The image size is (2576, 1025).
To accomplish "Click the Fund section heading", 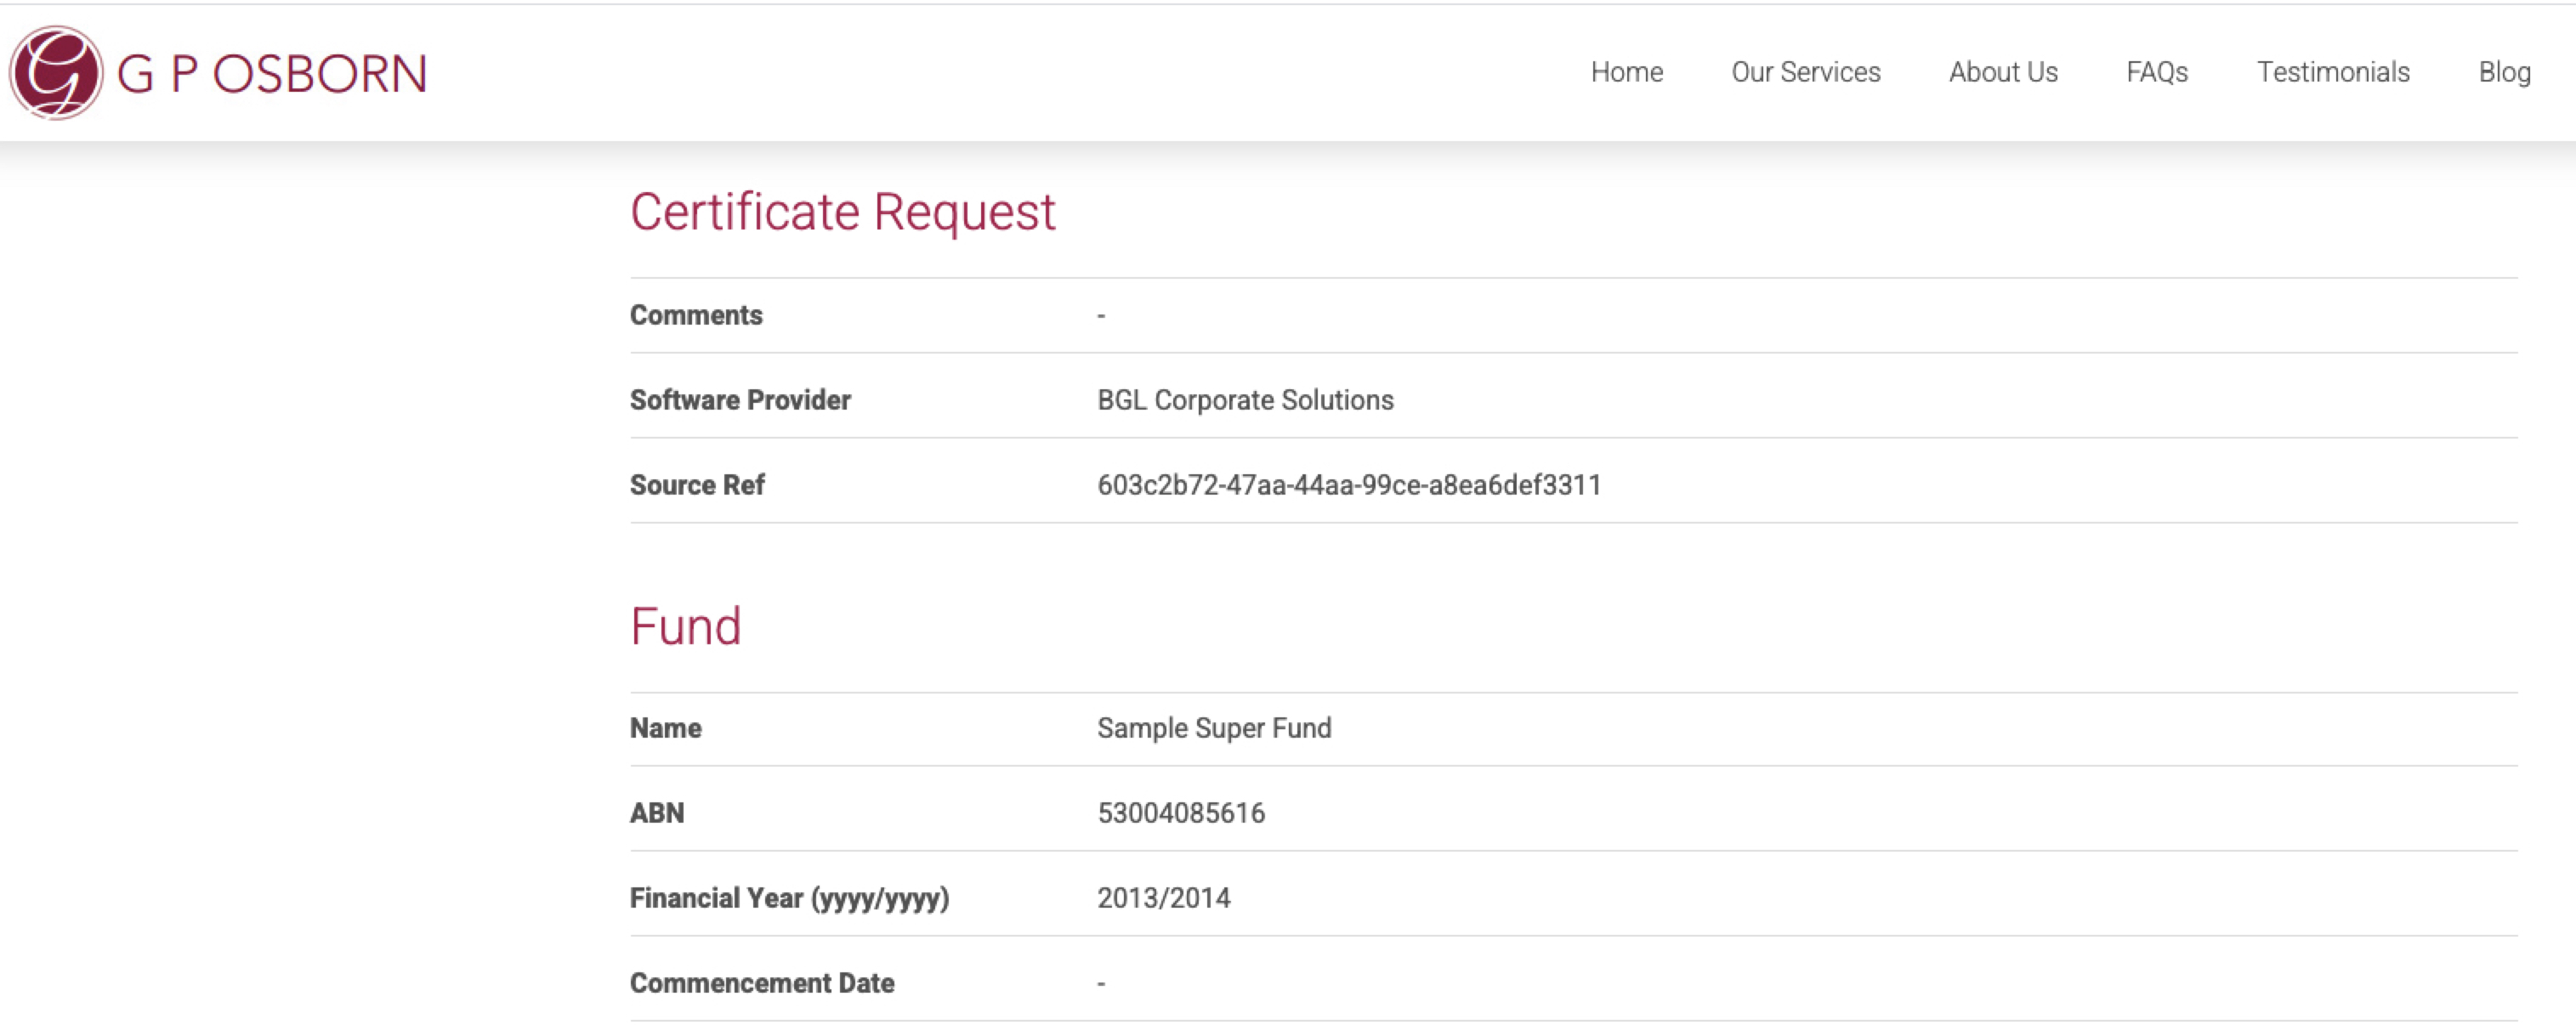I will tap(685, 627).
